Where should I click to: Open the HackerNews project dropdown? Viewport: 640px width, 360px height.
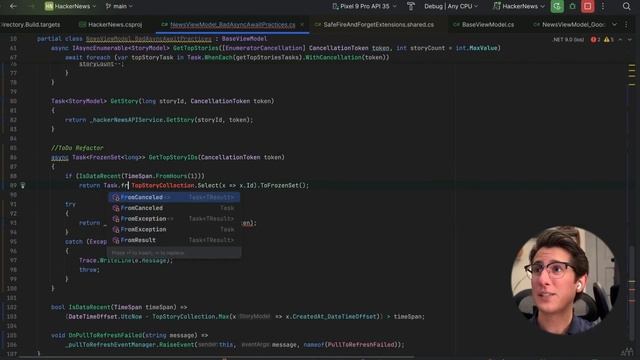tap(70, 6)
